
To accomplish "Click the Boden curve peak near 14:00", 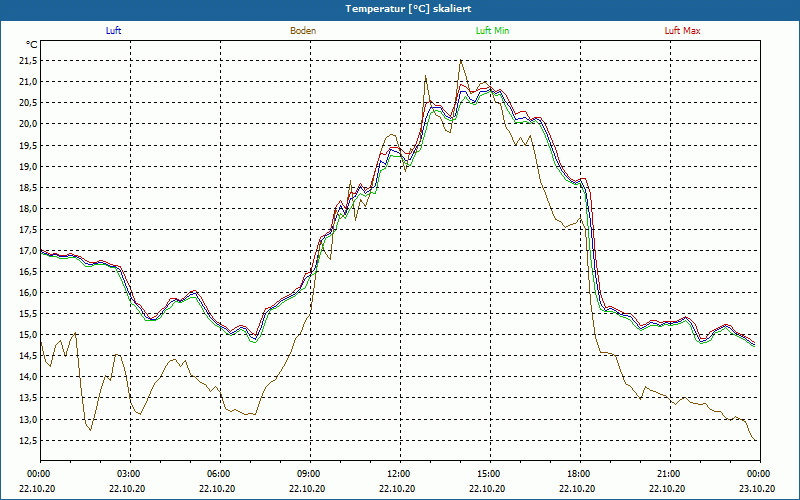I will pos(461,60).
